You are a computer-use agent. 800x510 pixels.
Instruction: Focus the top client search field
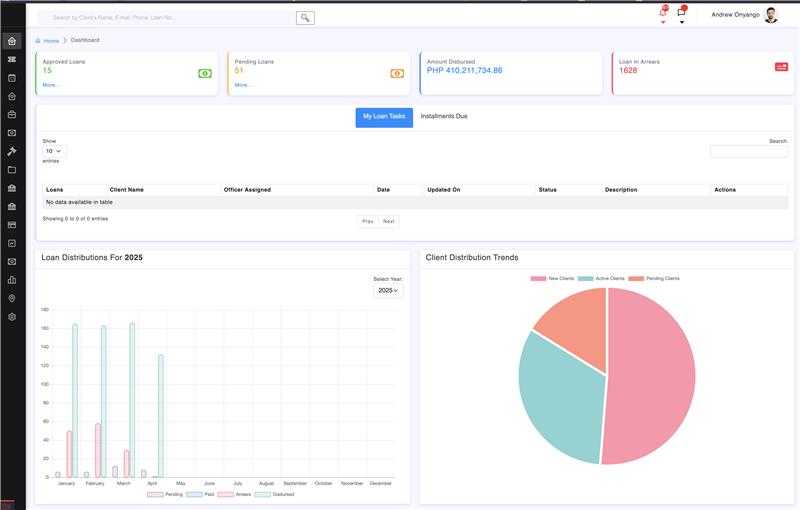[167, 18]
